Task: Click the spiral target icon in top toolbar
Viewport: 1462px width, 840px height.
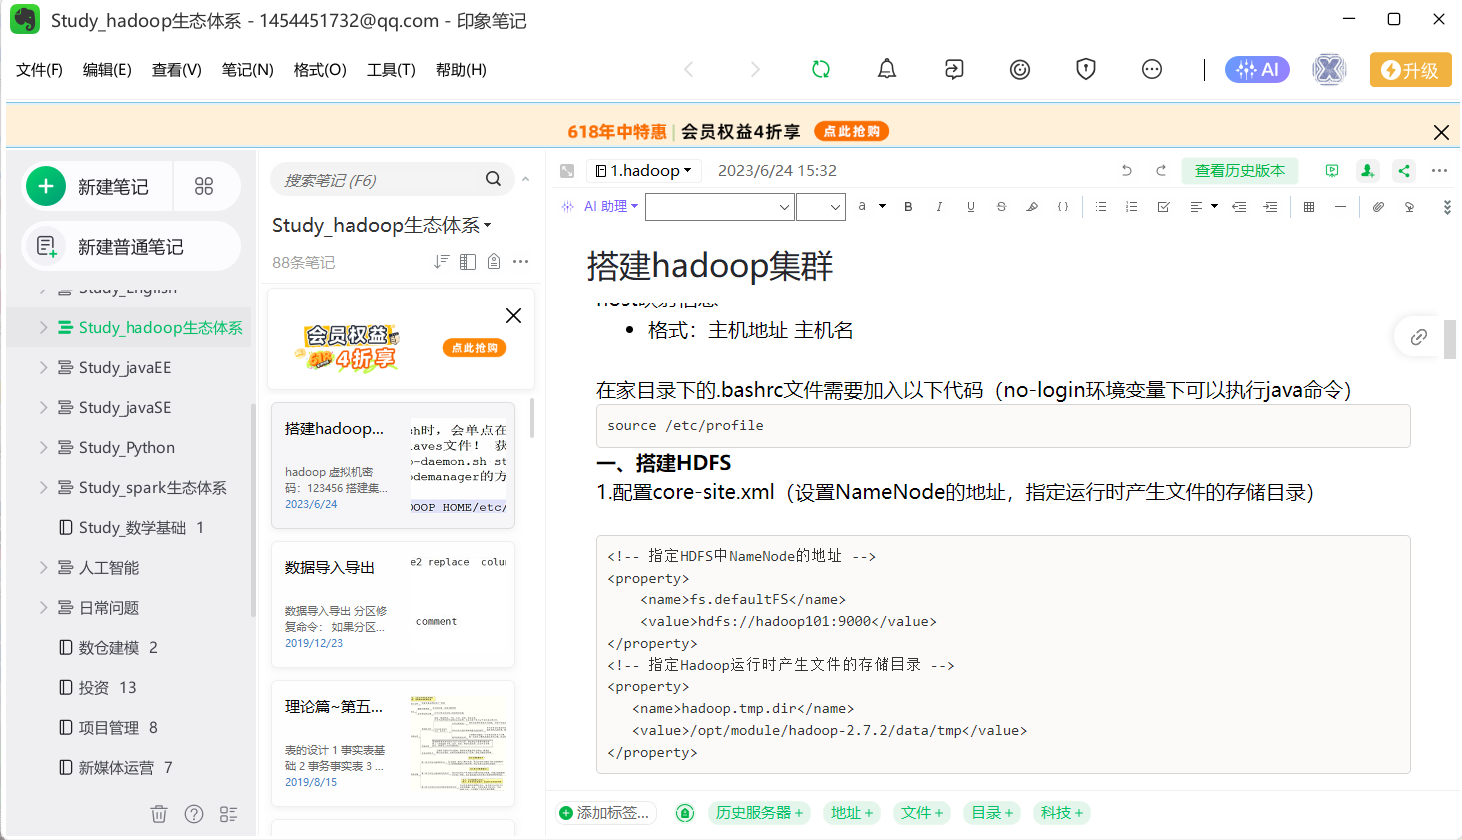Action: 1020,69
